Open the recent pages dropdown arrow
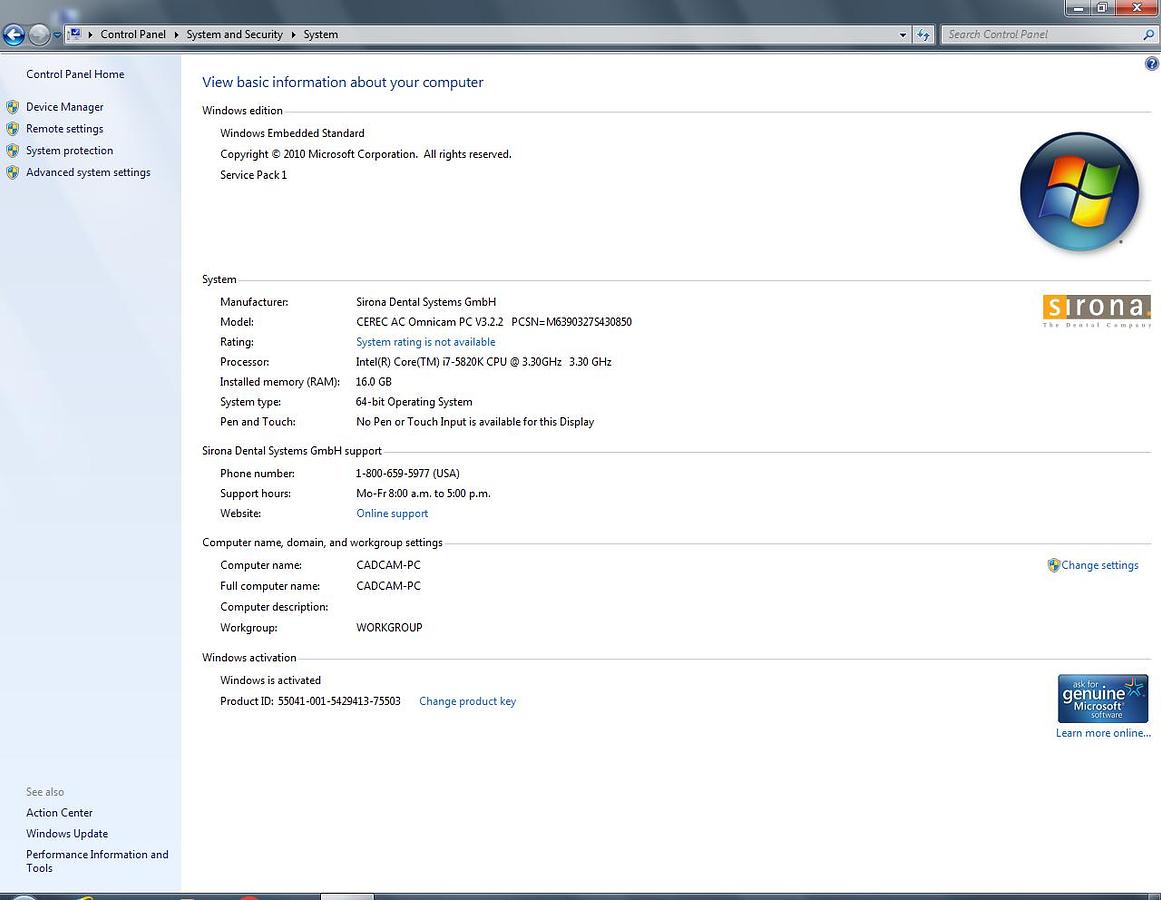Image resolution: width=1161 pixels, height=900 pixels. tap(57, 35)
